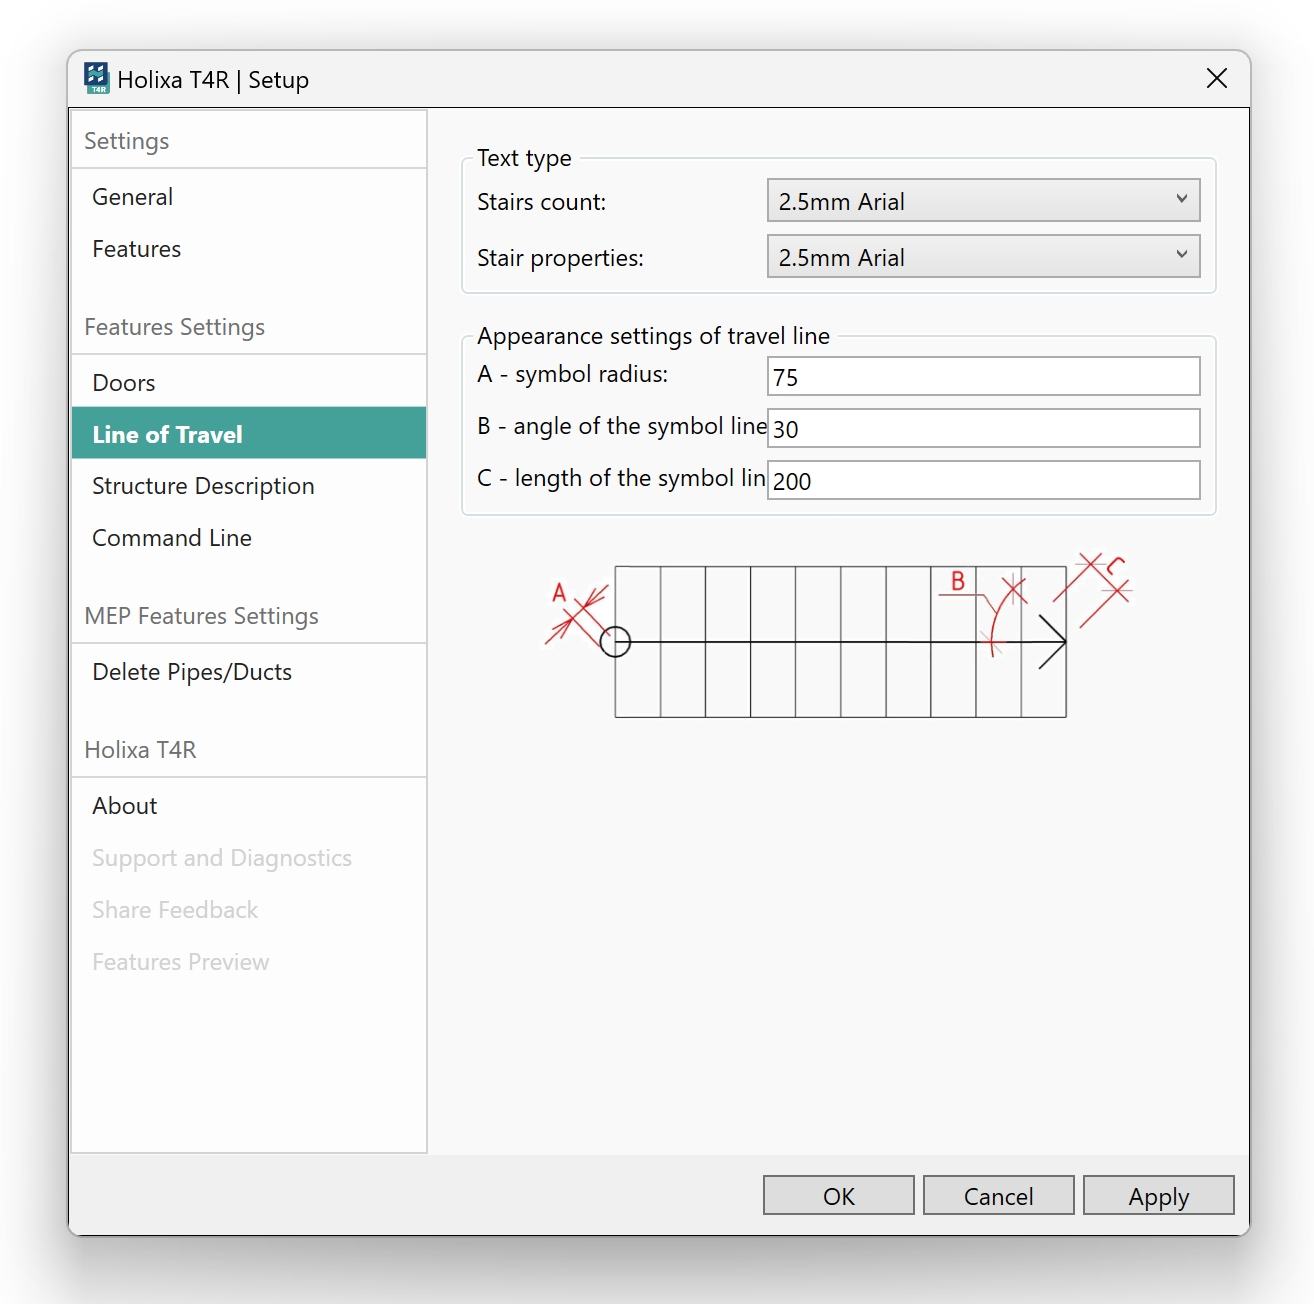1314x1304 pixels.
Task: Click Apply to save the settings
Action: pyautogui.click(x=1158, y=1196)
